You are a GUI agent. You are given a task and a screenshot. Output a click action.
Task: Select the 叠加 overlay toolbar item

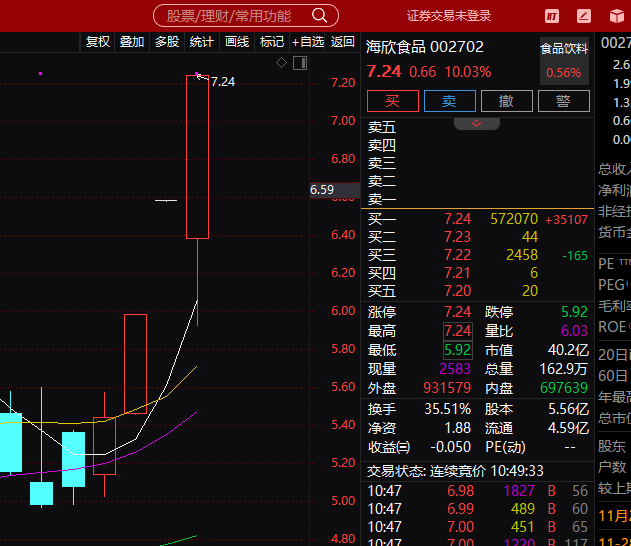(132, 41)
